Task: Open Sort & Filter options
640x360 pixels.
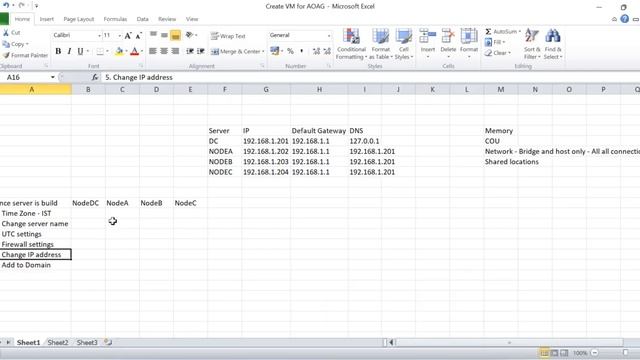Action: pyautogui.click(x=532, y=44)
